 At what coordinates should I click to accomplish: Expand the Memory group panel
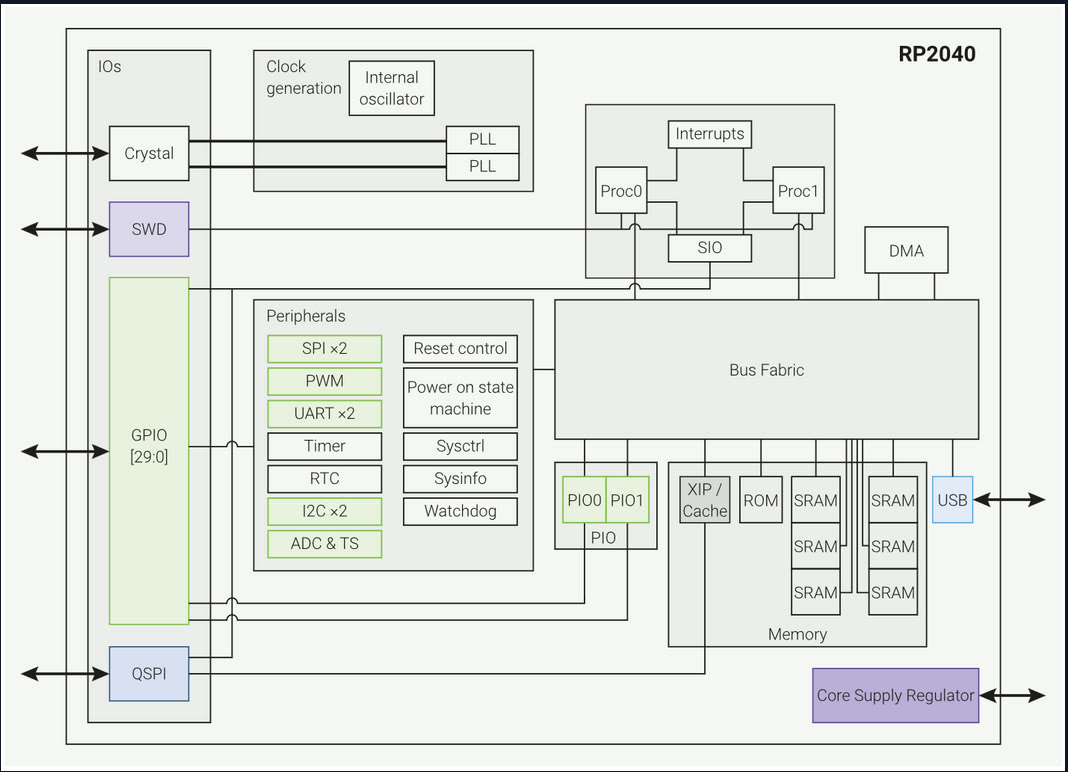(797, 634)
